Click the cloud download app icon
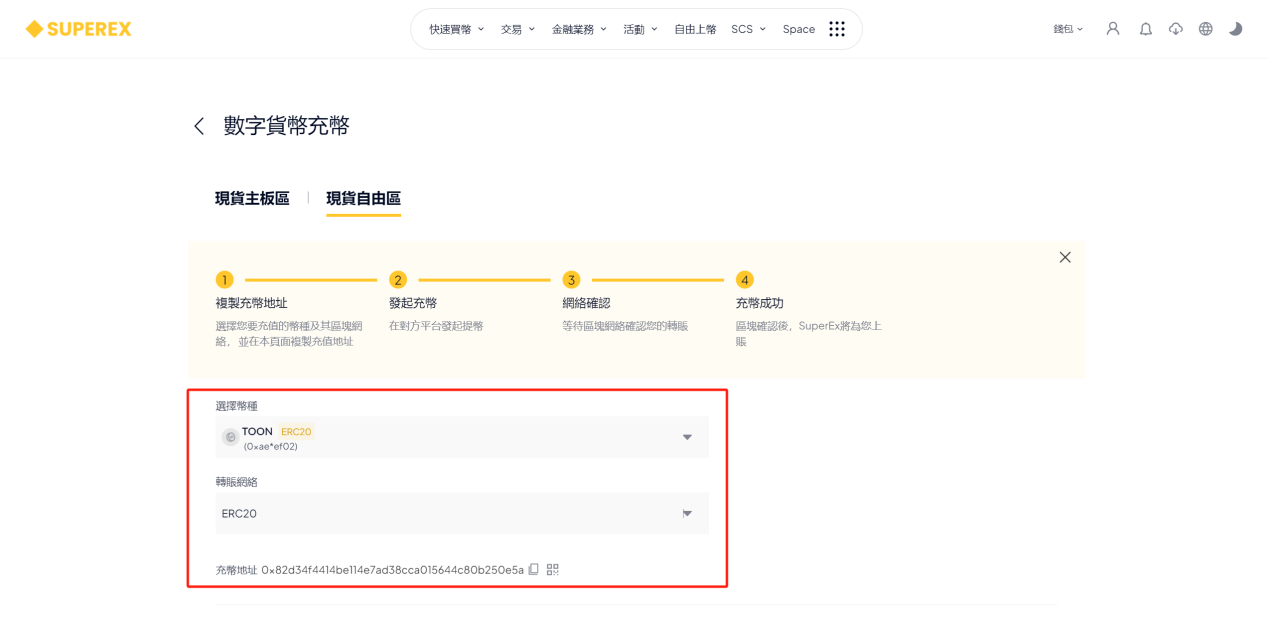1269x640 pixels. 1176,29
